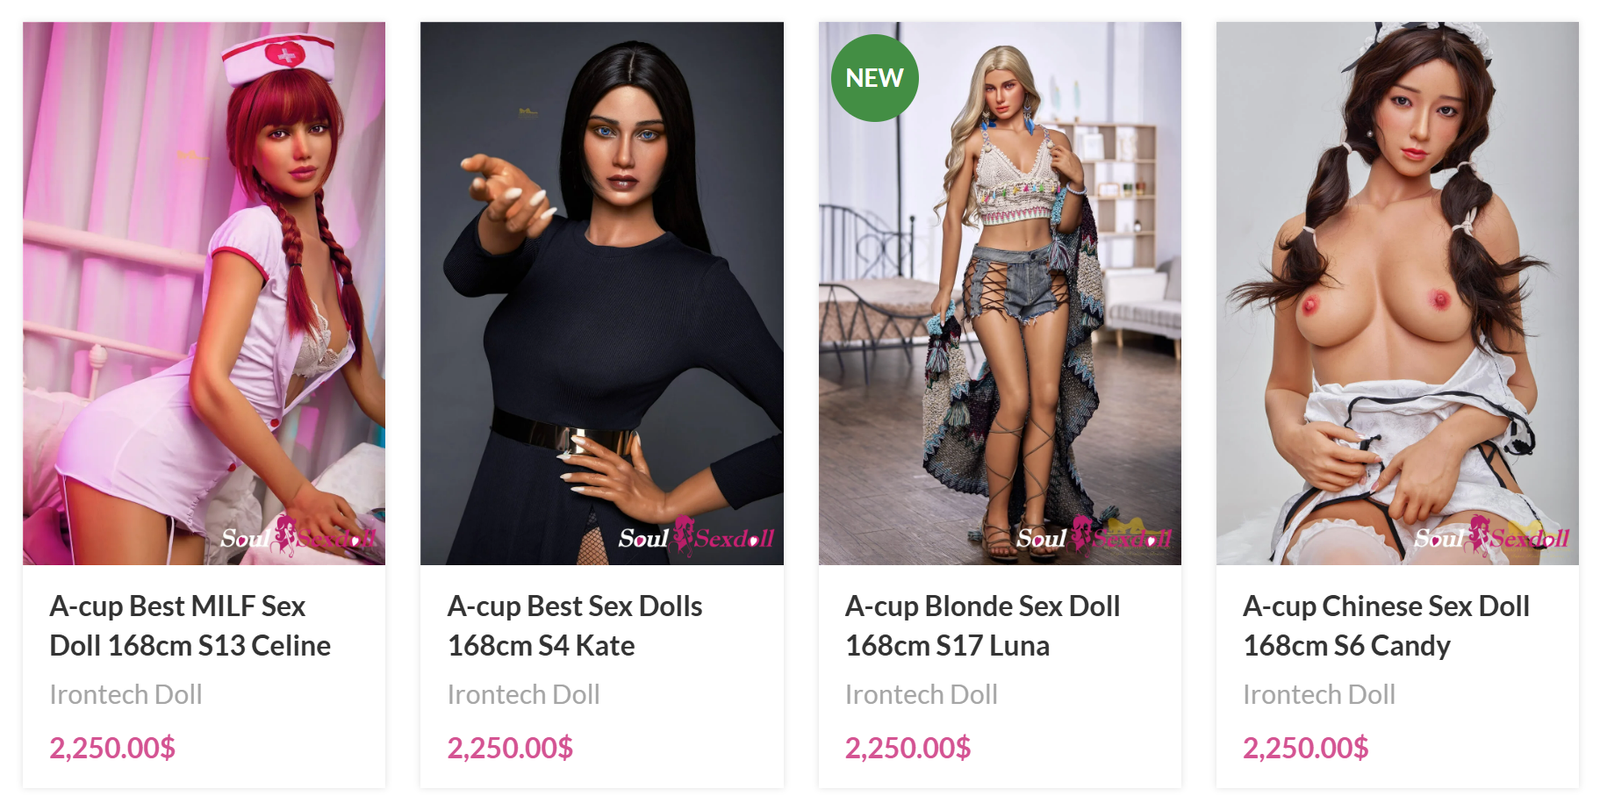Click Irontech Doll brand under Celine
The height and width of the screenshot is (803, 1600).
click(126, 694)
